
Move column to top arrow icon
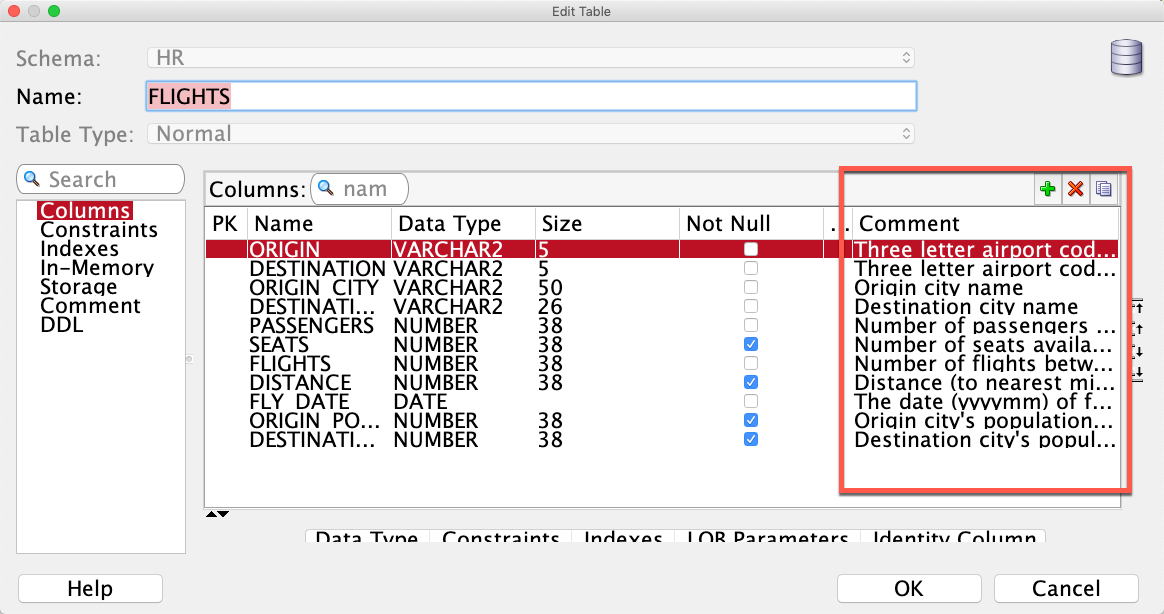1137,306
